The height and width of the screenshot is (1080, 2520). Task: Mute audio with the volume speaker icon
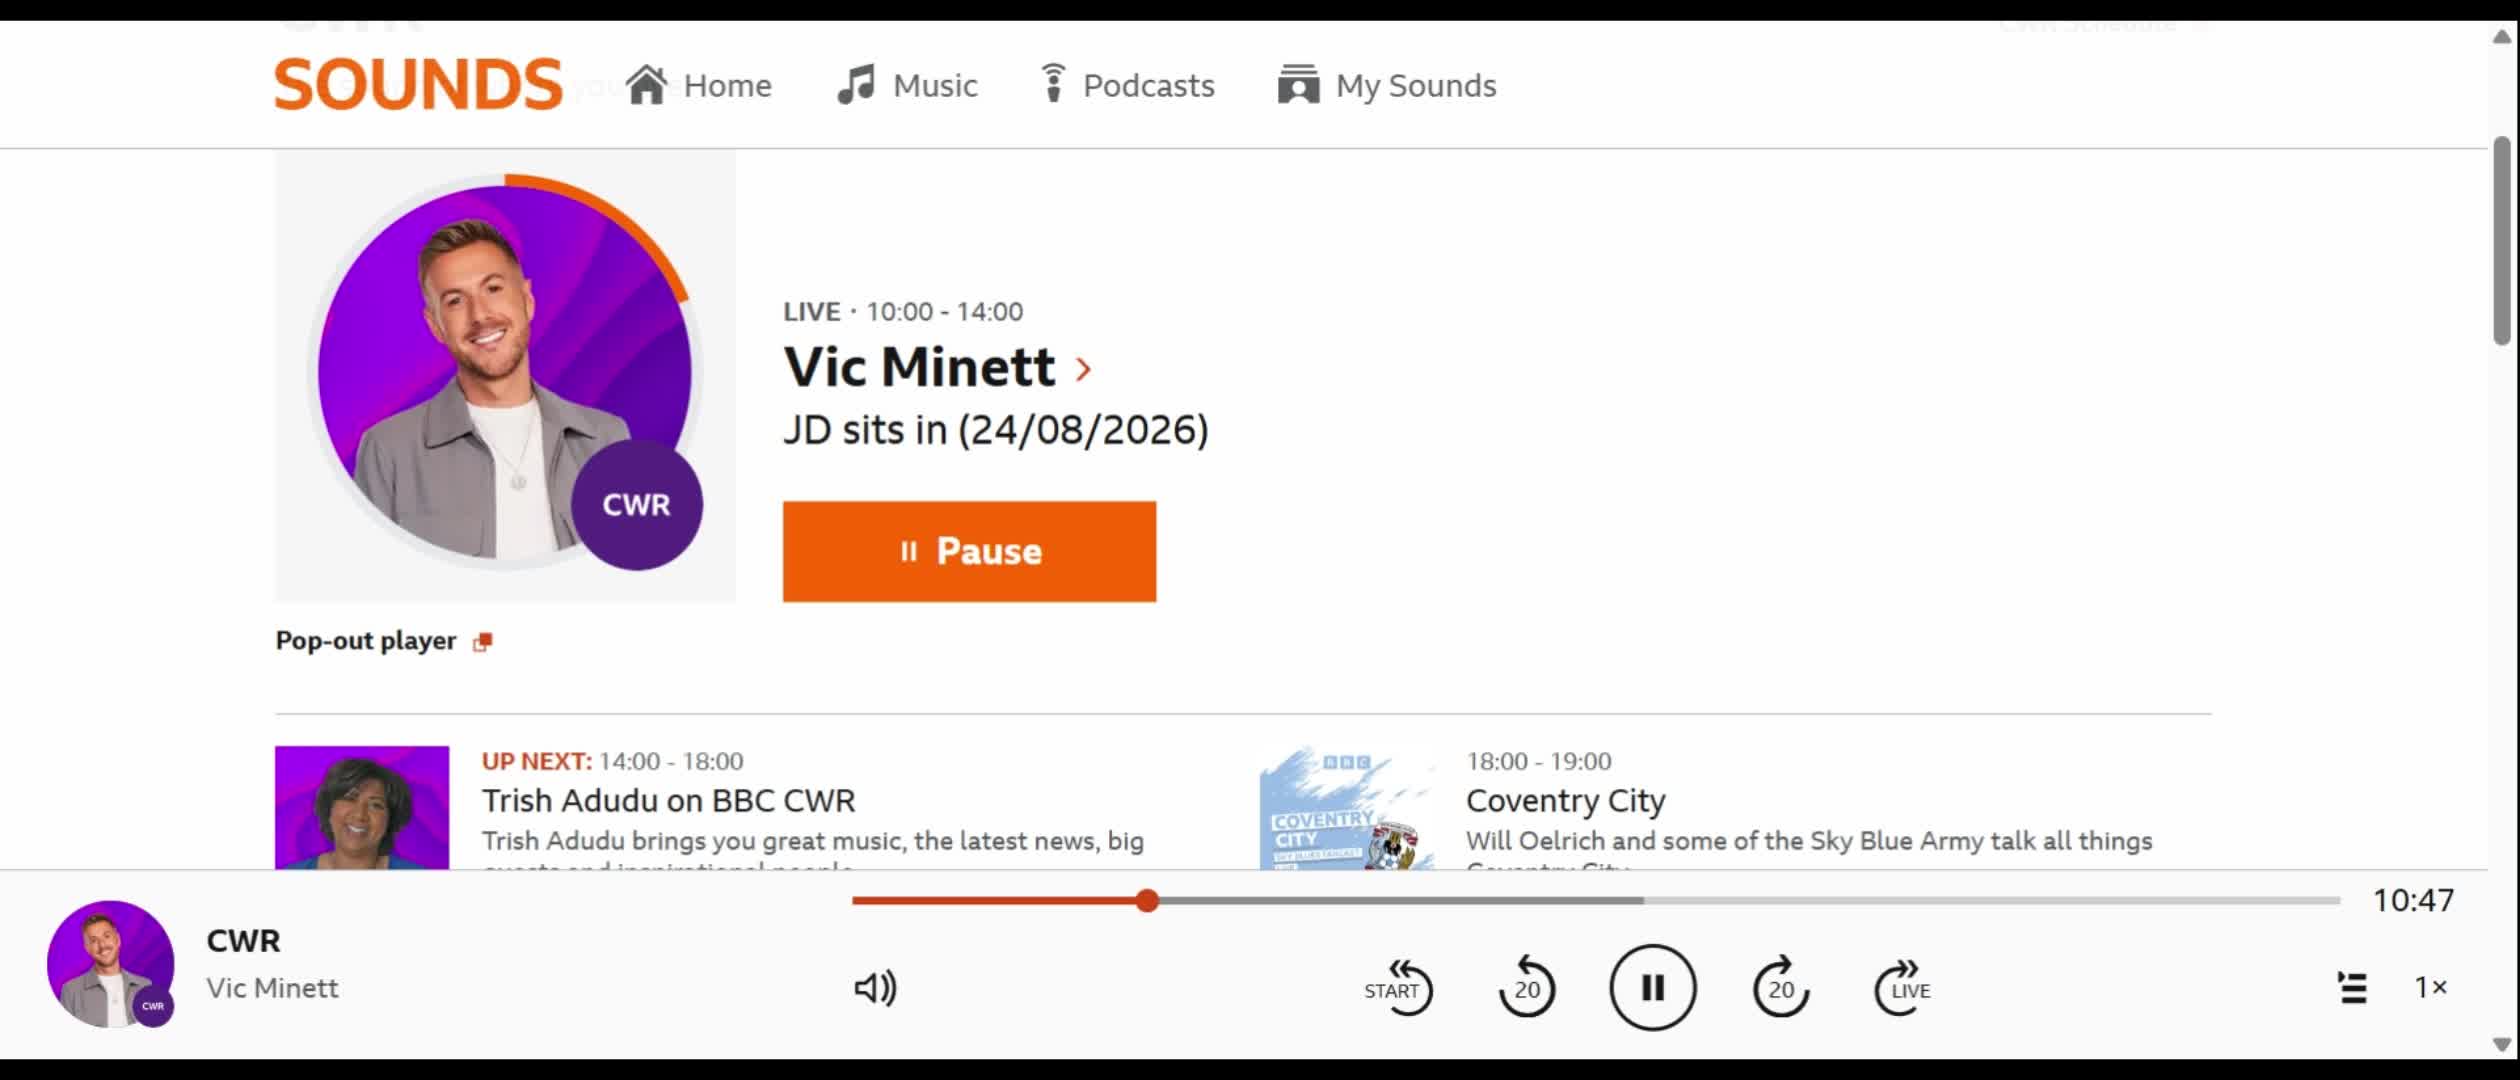[x=875, y=988]
